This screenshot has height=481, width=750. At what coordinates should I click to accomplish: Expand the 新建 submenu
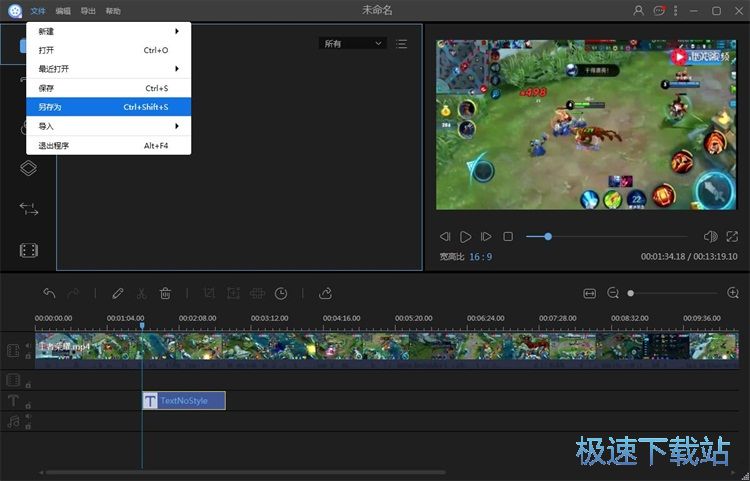(x=109, y=31)
